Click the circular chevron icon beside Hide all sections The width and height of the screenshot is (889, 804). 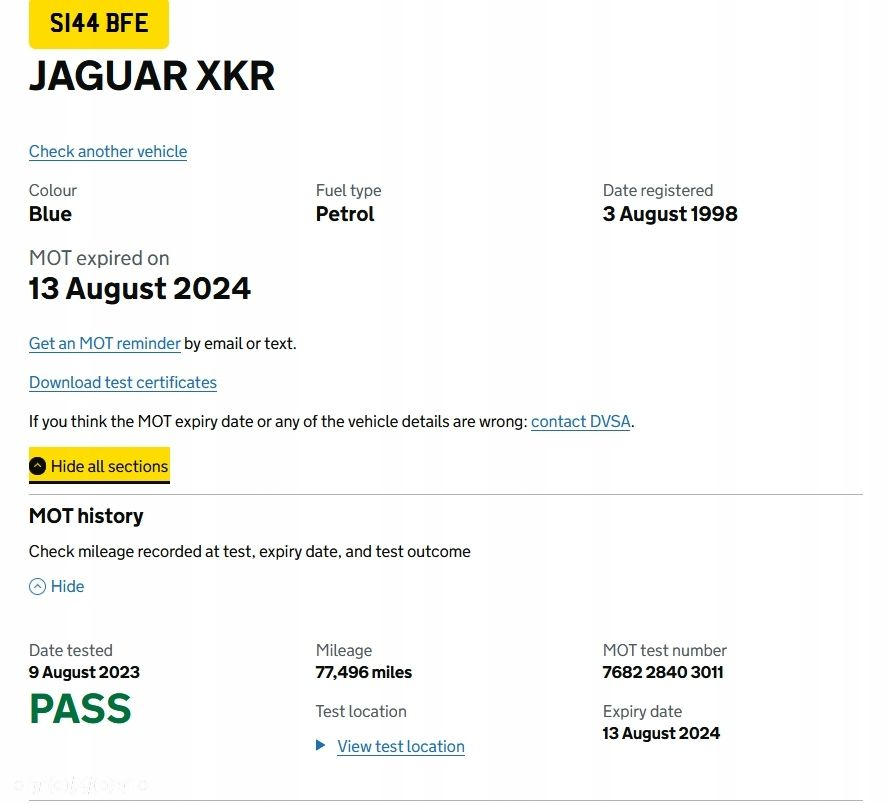[37, 466]
